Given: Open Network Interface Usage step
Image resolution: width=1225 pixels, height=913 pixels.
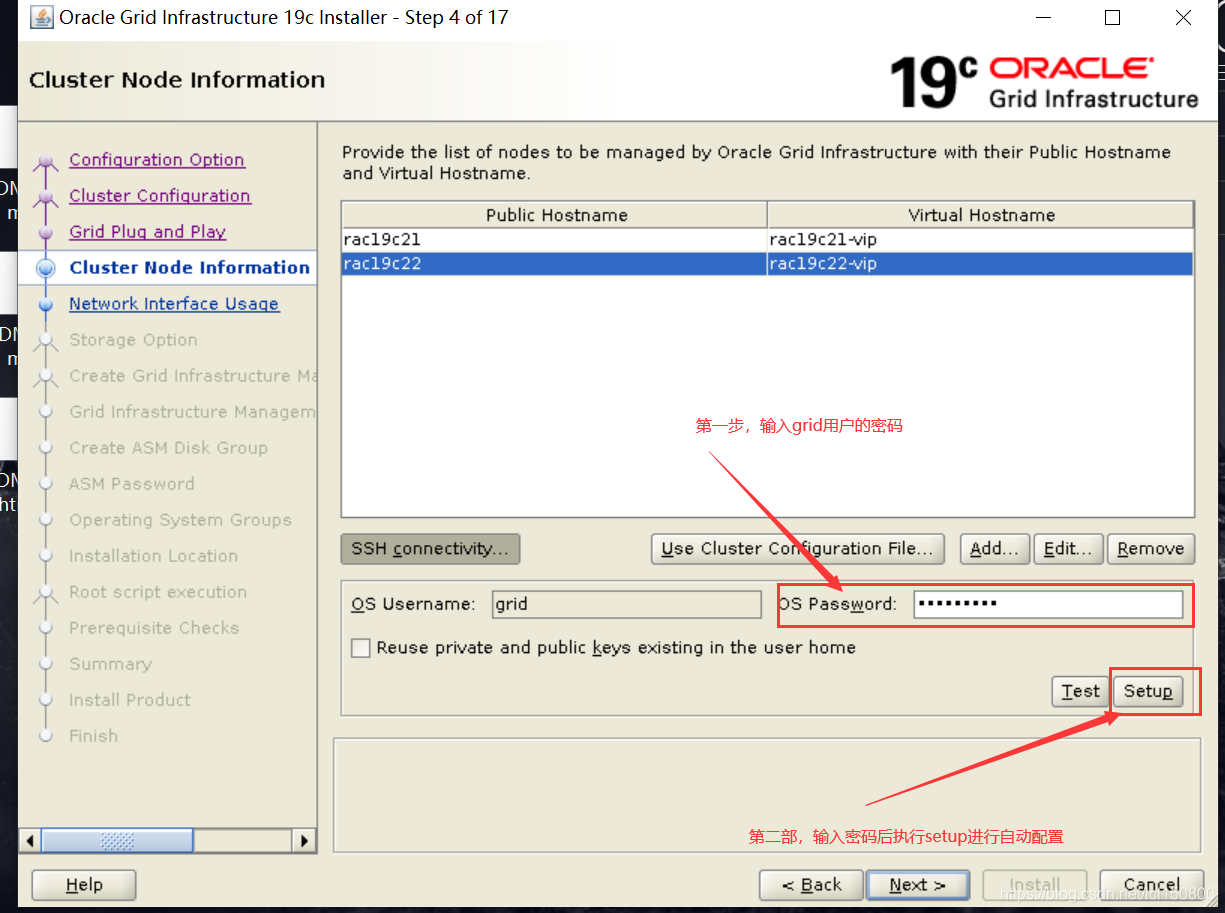Looking at the screenshot, I should tap(174, 304).
